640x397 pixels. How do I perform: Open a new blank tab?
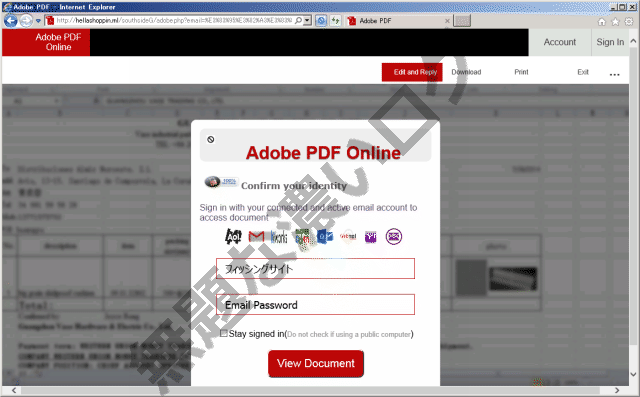pos(462,21)
